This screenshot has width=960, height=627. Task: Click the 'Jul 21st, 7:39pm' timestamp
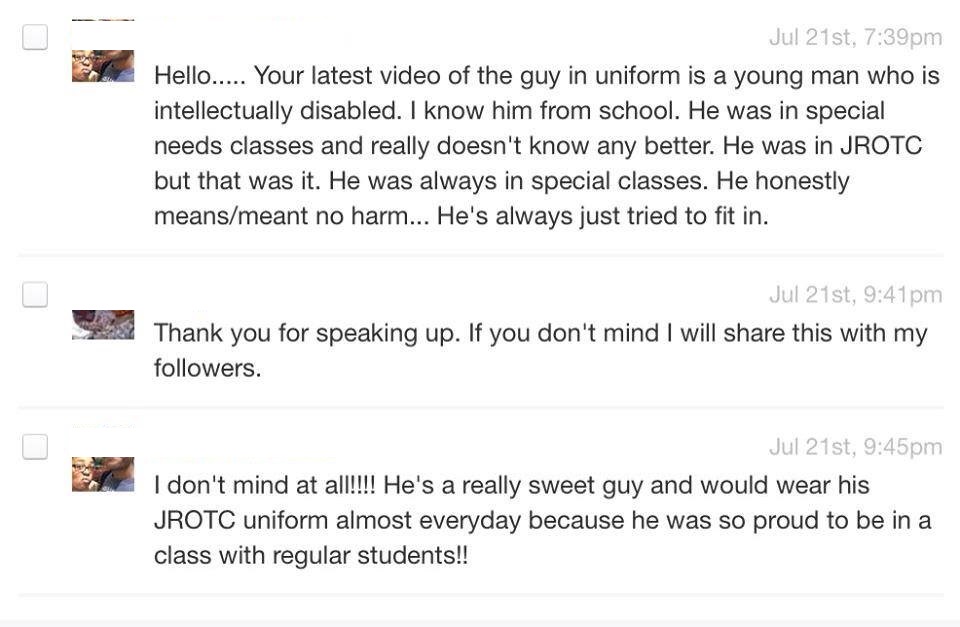click(855, 38)
